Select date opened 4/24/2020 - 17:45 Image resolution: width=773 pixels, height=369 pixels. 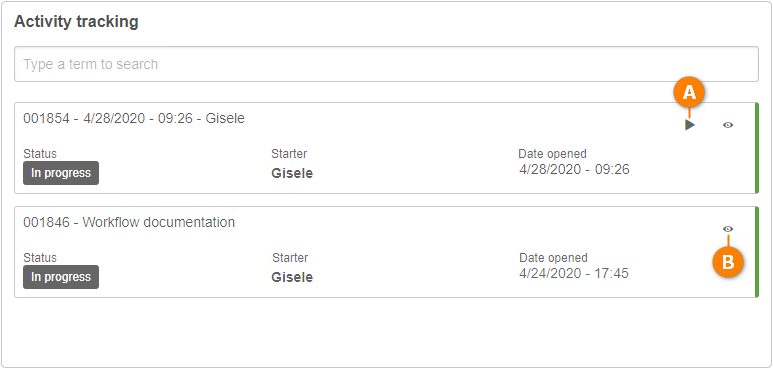click(574, 273)
